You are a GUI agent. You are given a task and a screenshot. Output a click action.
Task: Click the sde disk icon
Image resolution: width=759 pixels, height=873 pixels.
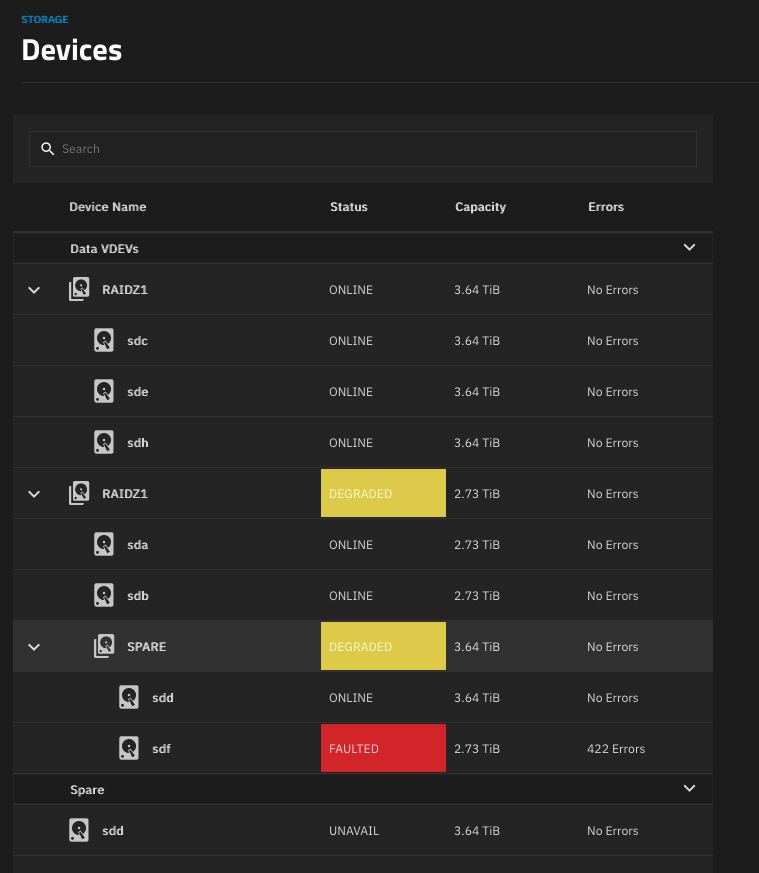coord(104,391)
